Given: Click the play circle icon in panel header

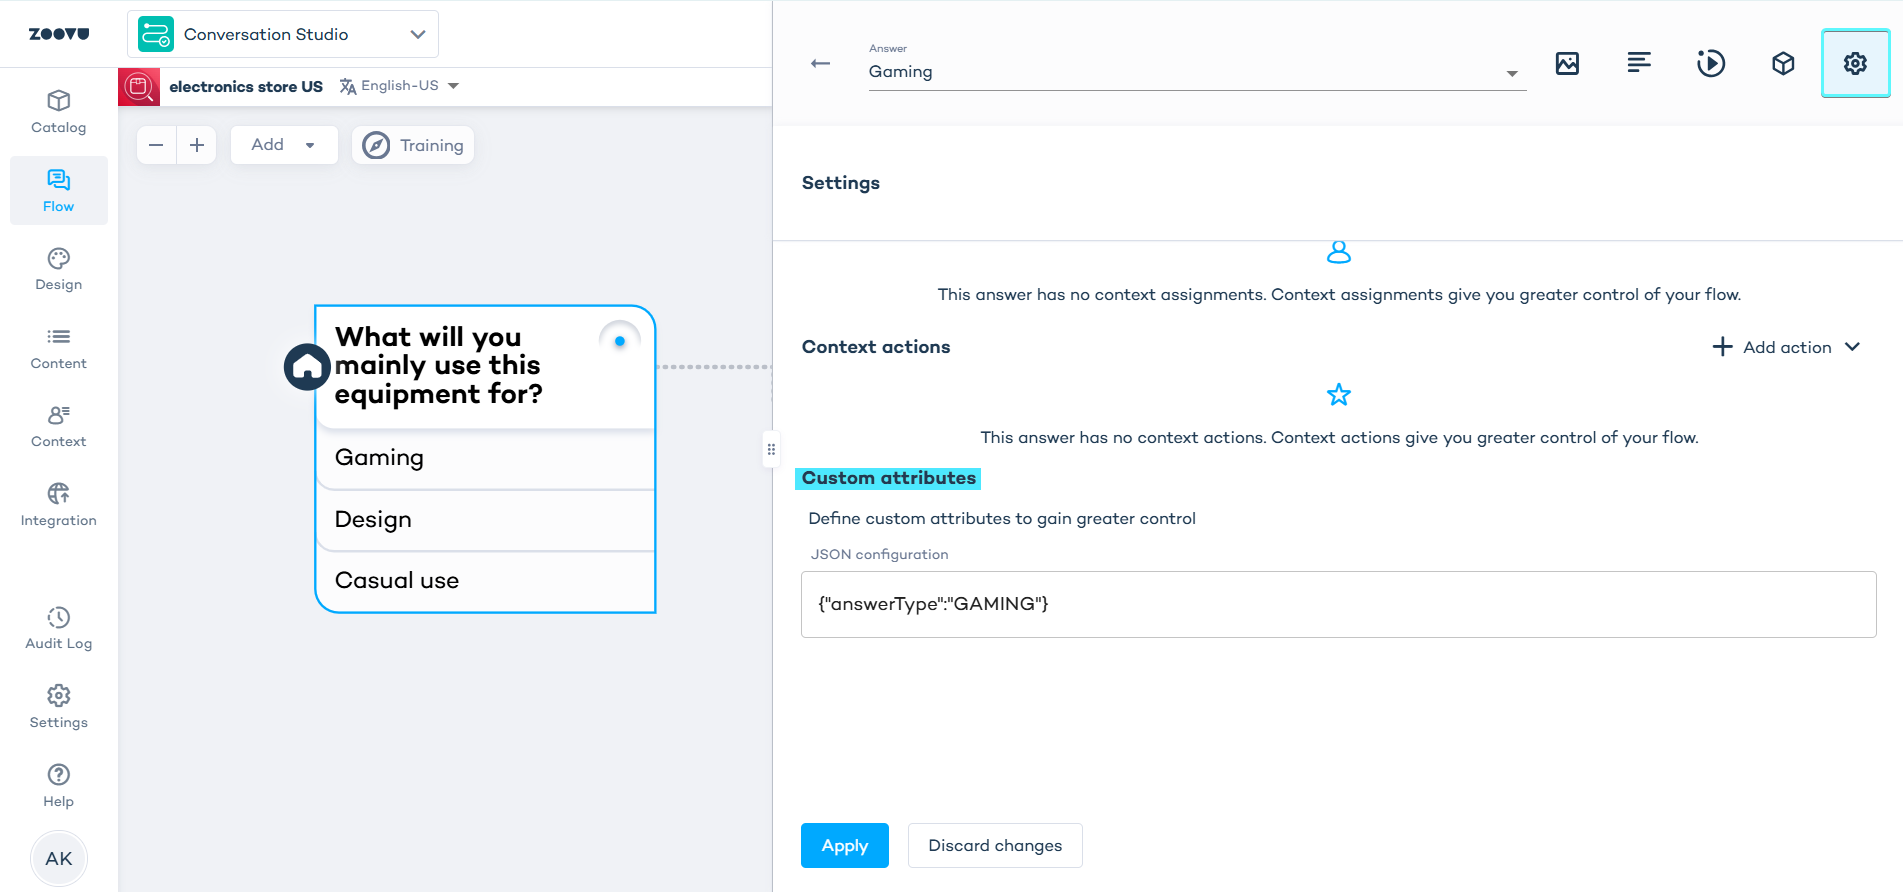Looking at the screenshot, I should click(x=1711, y=64).
